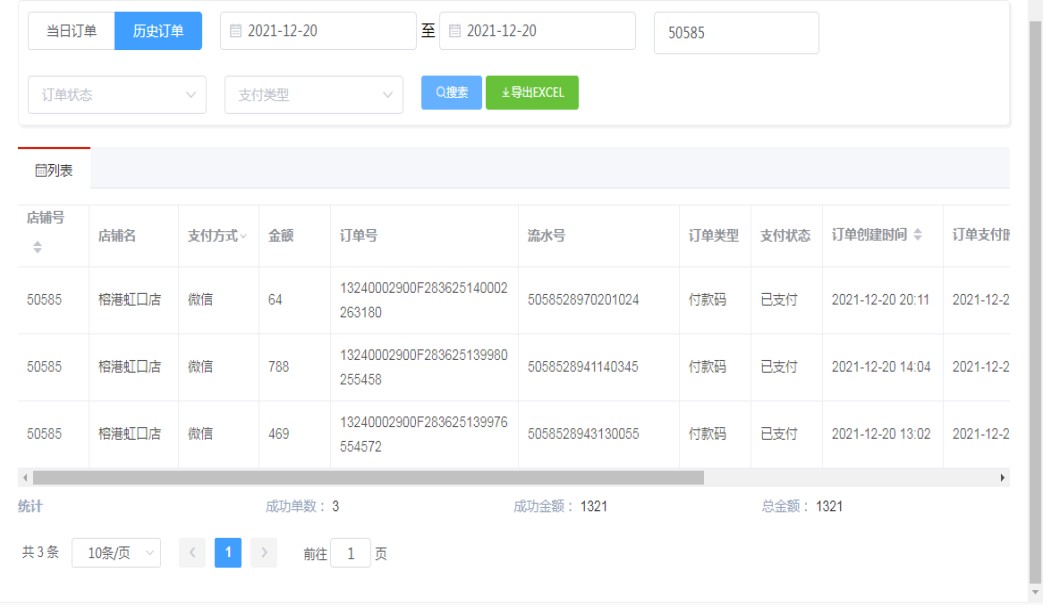The image size is (1043, 605).
Task: Sort by 店铺号 column arrows
Action: (x=38, y=247)
